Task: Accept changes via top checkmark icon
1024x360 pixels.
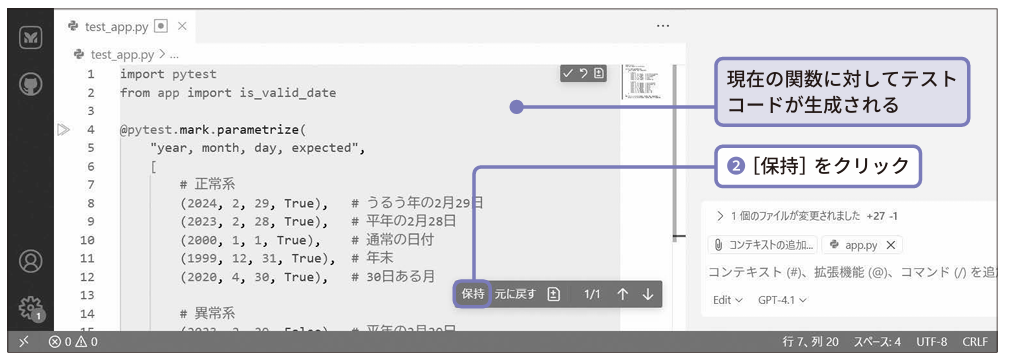Action: [x=568, y=73]
